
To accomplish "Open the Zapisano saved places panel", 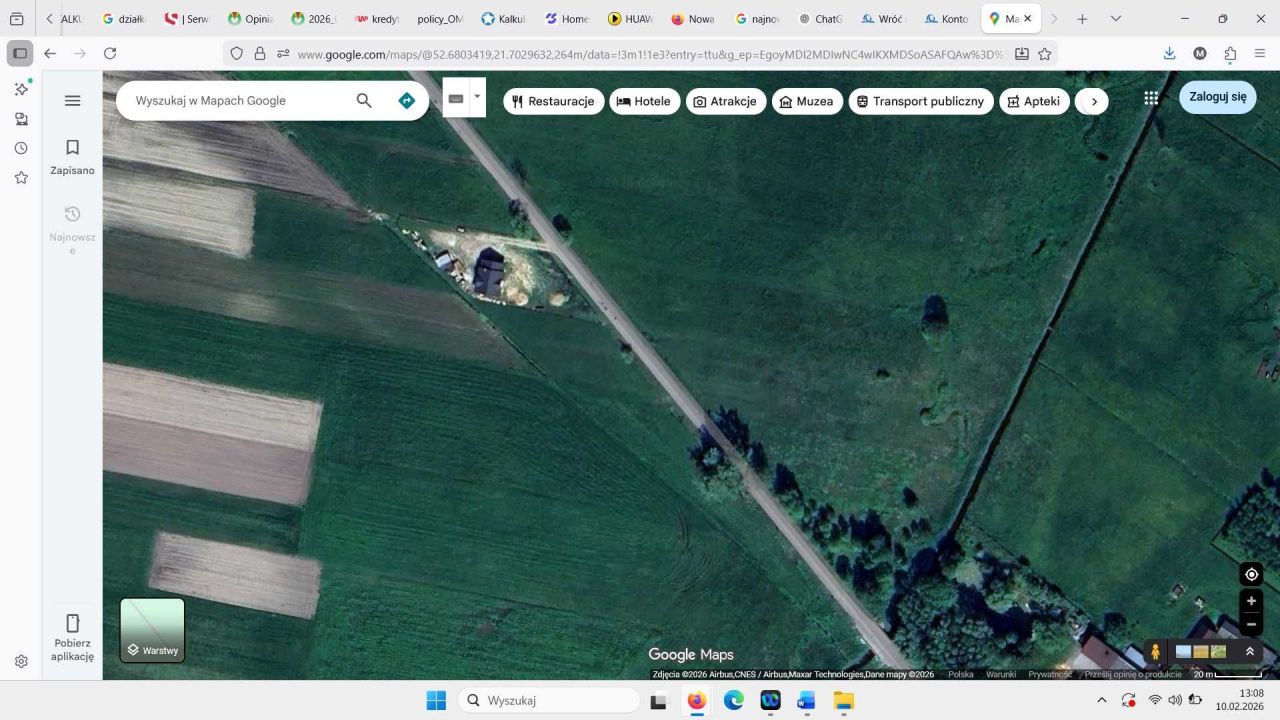I will (x=72, y=157).
